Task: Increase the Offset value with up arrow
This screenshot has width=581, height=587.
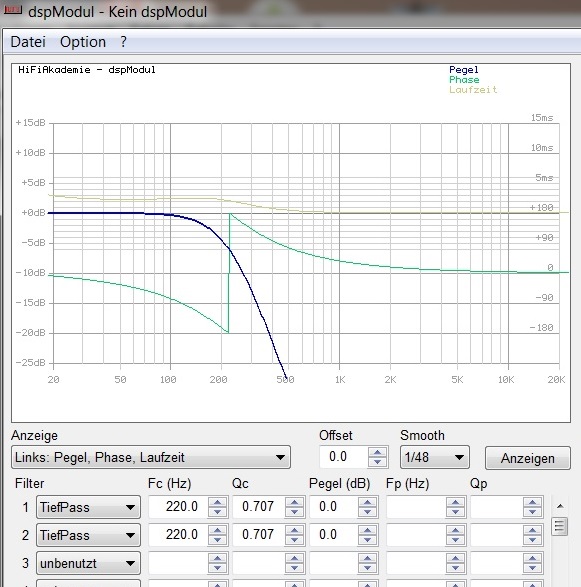Action: pyautogui.click(x=377, y=453)
